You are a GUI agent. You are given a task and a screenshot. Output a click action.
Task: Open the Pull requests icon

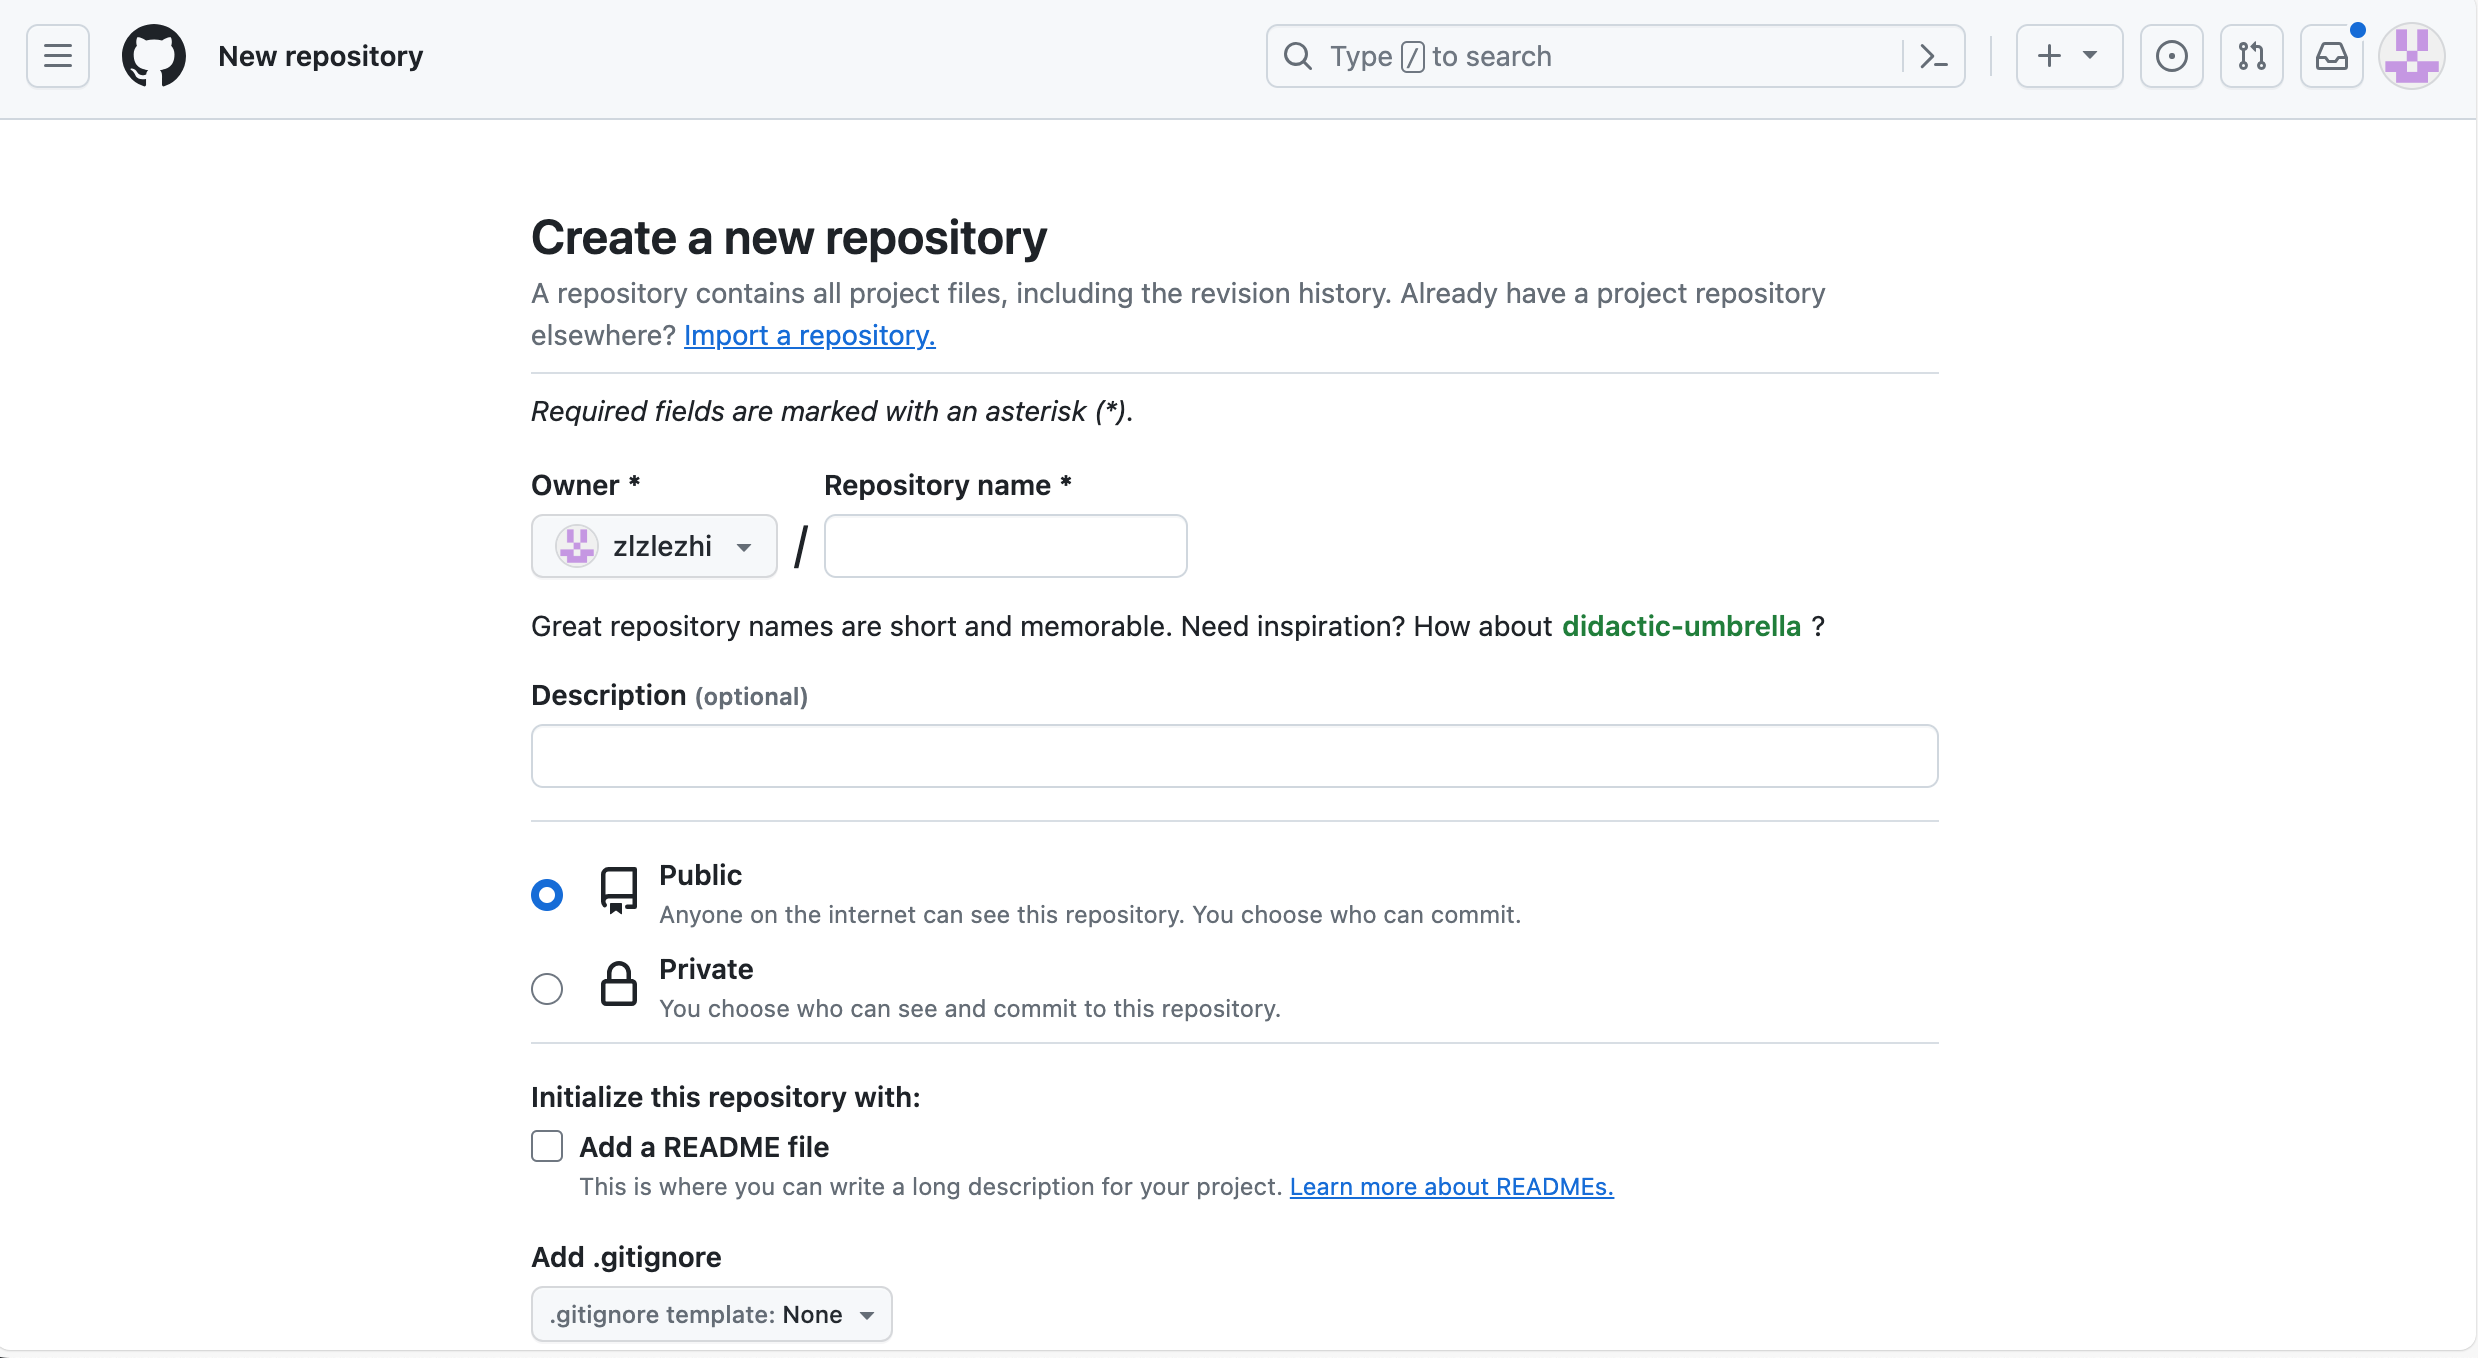coord(2251,56)
